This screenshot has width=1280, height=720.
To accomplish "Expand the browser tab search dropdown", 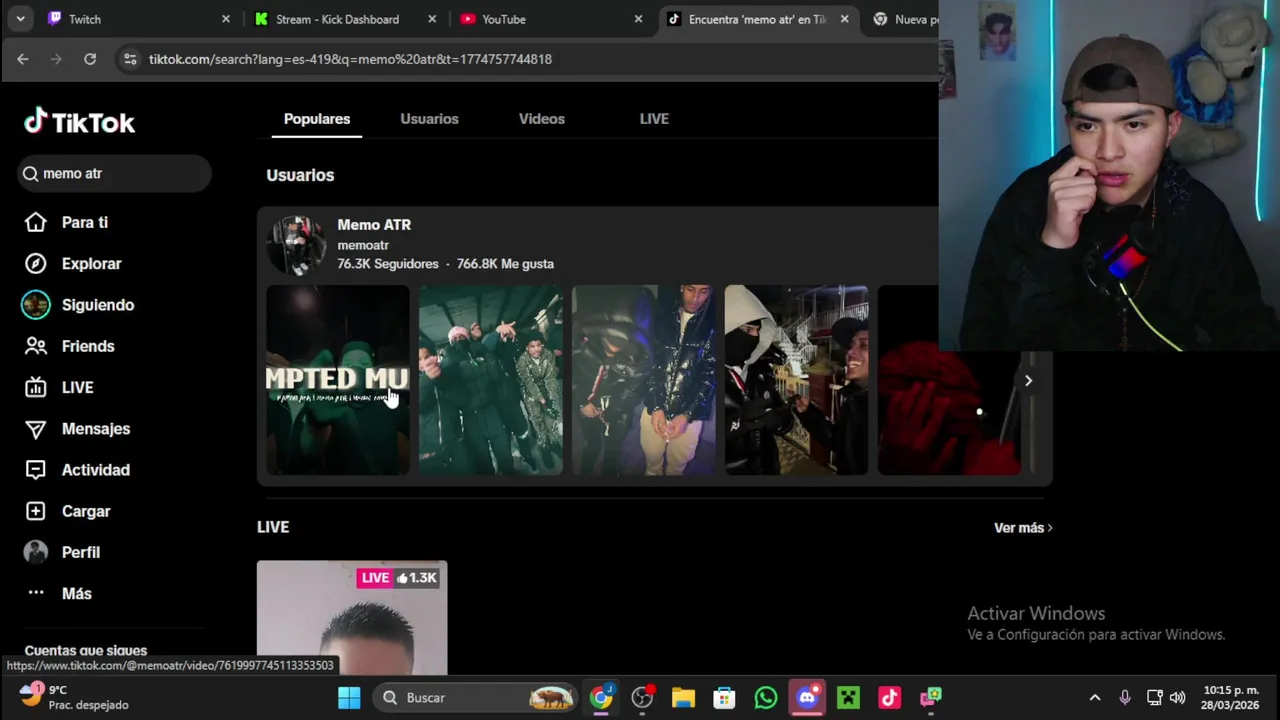I will pos(20,19).
